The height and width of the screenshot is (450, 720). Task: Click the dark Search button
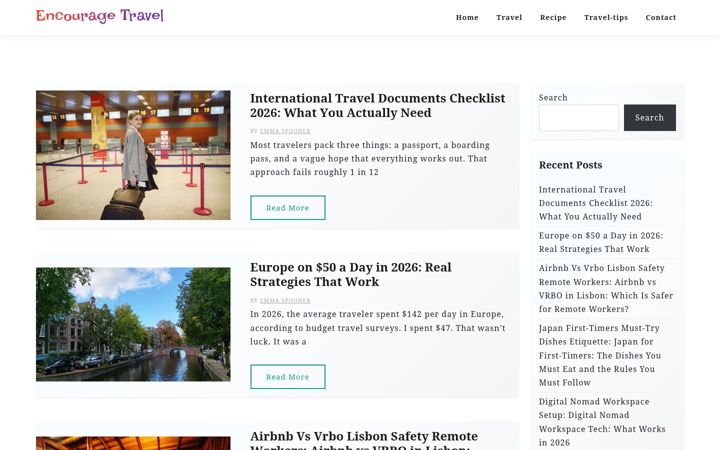tap(650, 118)
